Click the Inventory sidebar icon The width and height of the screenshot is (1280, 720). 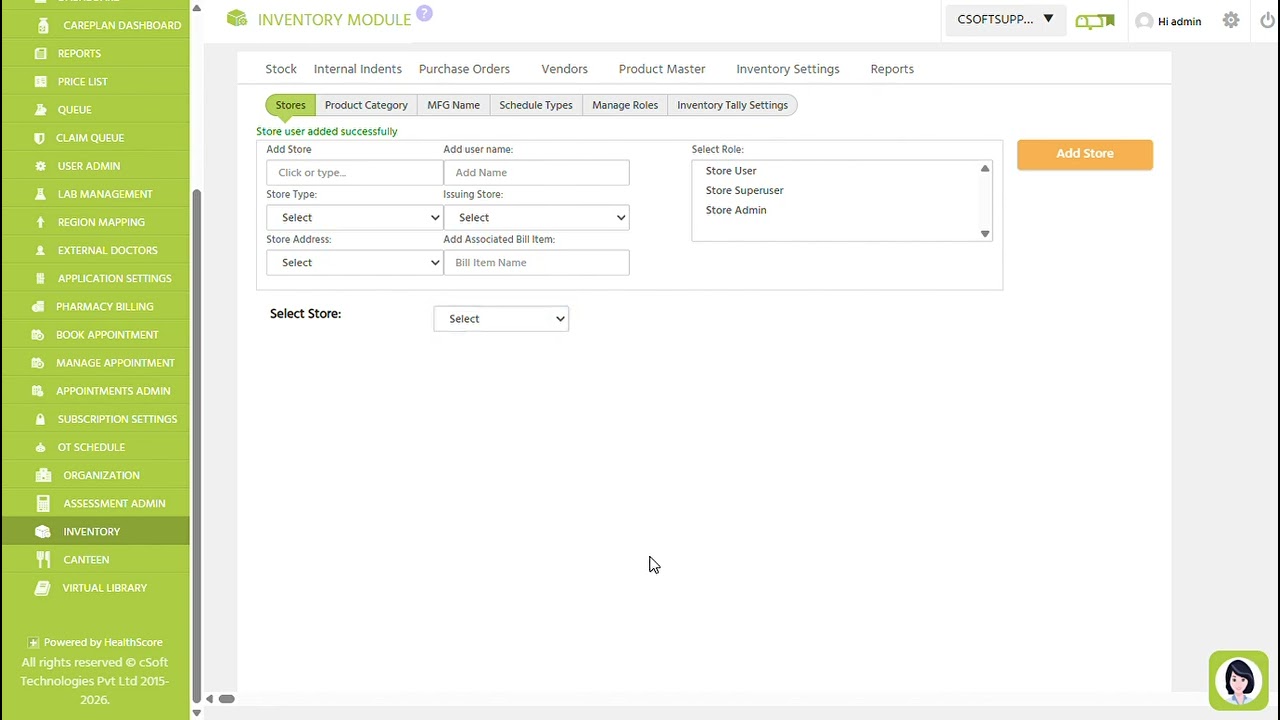point(42,531)
